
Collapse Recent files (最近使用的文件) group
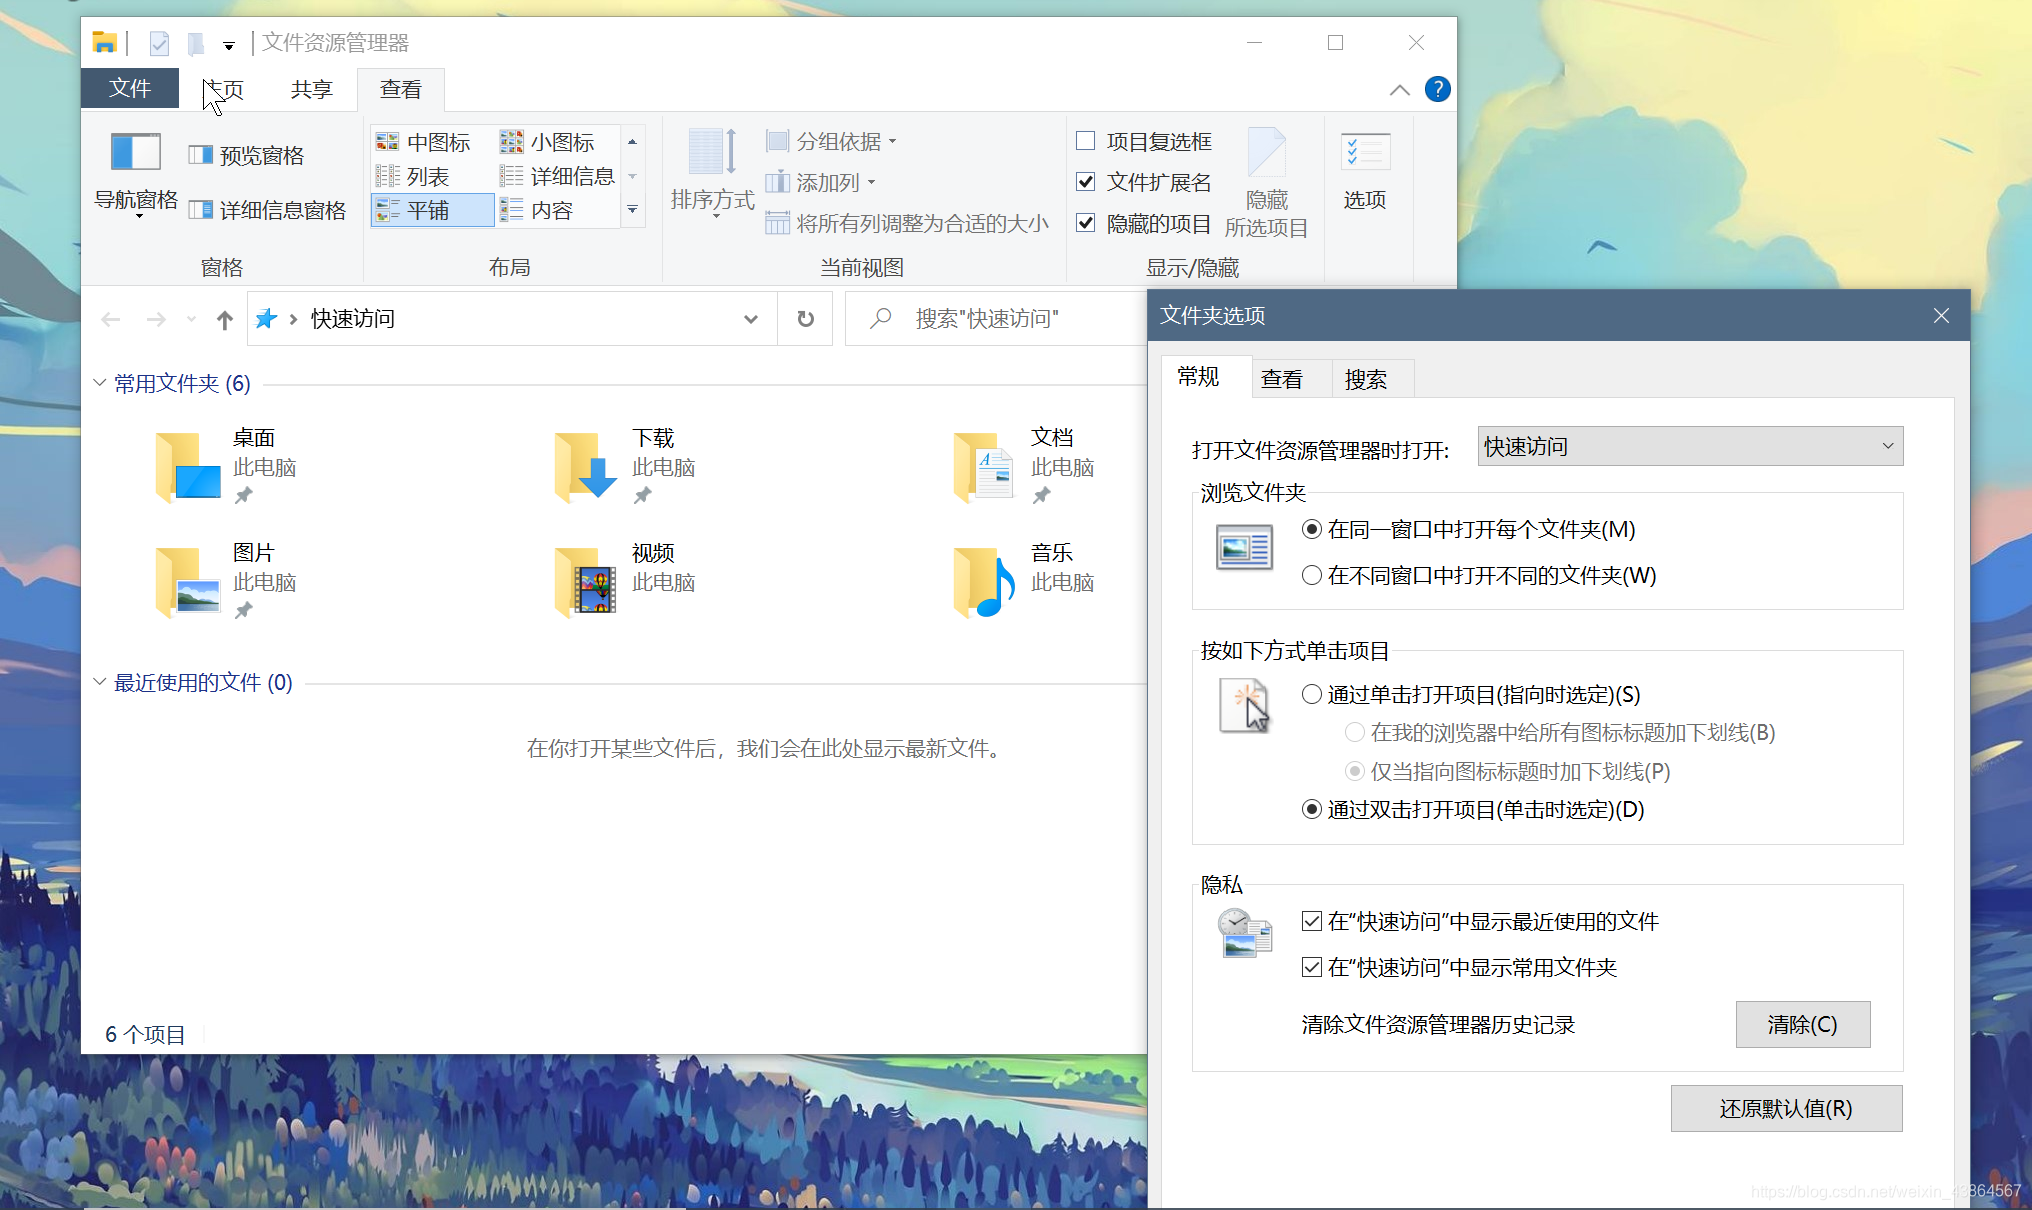click(x=99, y=682)
